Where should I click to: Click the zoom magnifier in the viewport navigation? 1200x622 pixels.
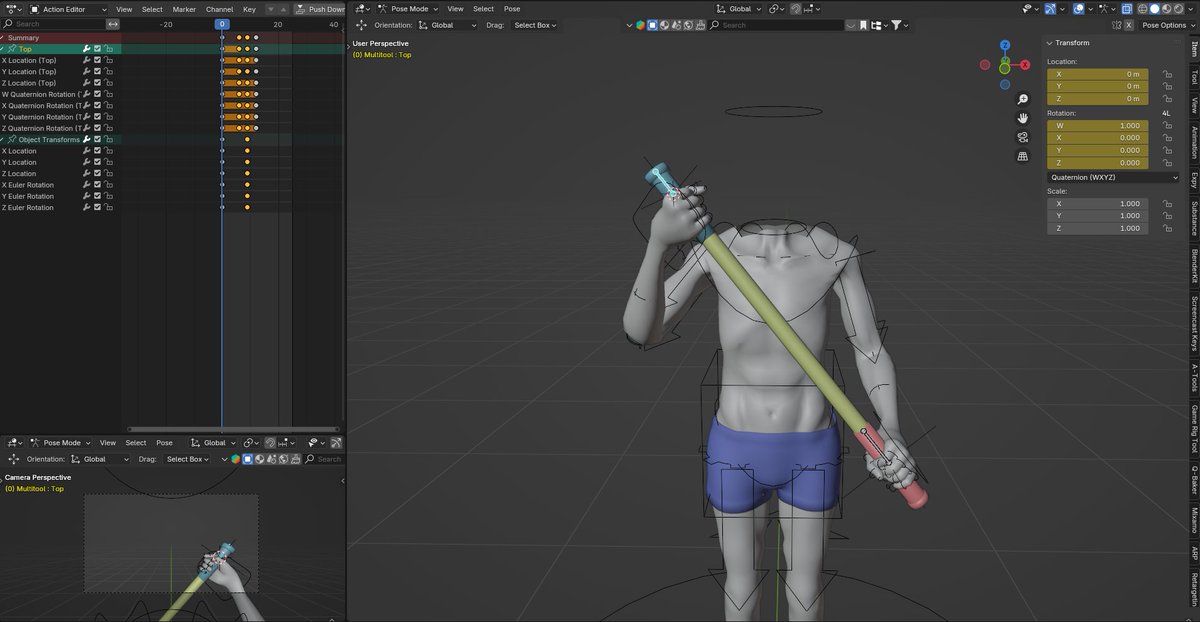(x=1023, y=100)
